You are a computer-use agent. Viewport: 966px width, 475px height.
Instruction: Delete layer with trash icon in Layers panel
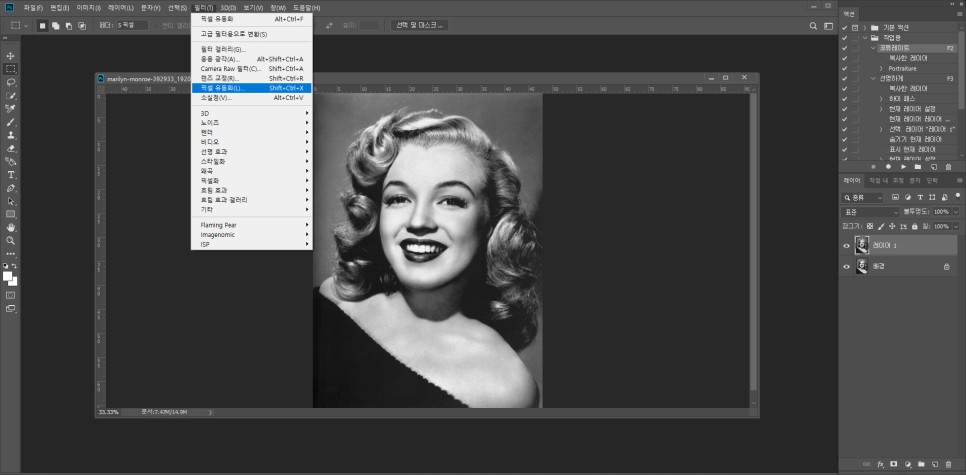[x=948, y=463]
